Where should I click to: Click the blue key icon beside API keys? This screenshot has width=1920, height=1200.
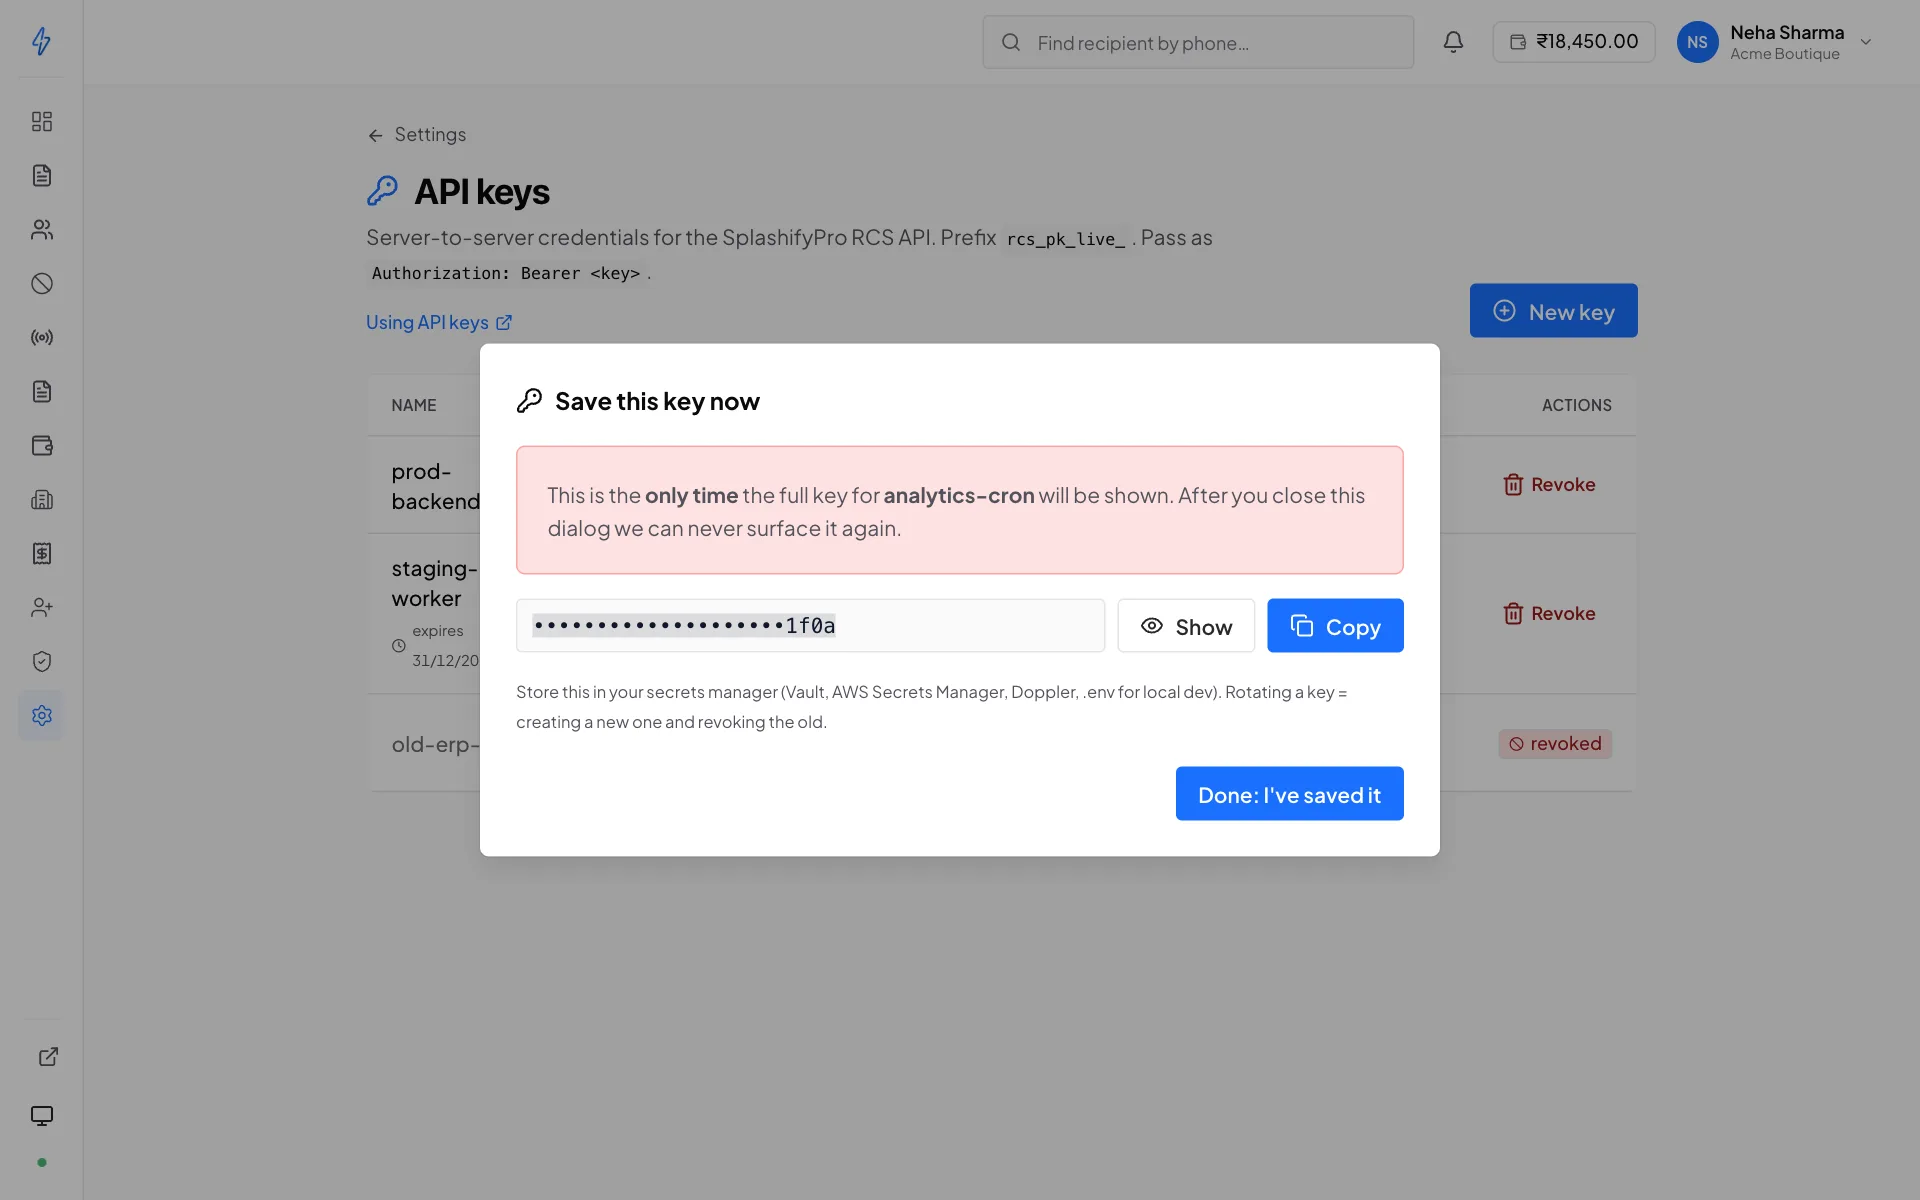[x=382, y=191]
